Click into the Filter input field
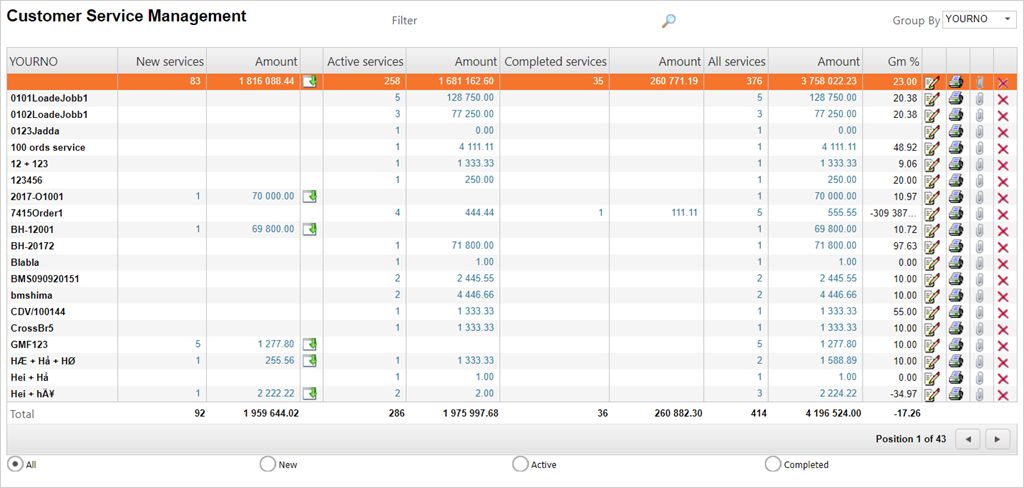 [x=520, y=21]
